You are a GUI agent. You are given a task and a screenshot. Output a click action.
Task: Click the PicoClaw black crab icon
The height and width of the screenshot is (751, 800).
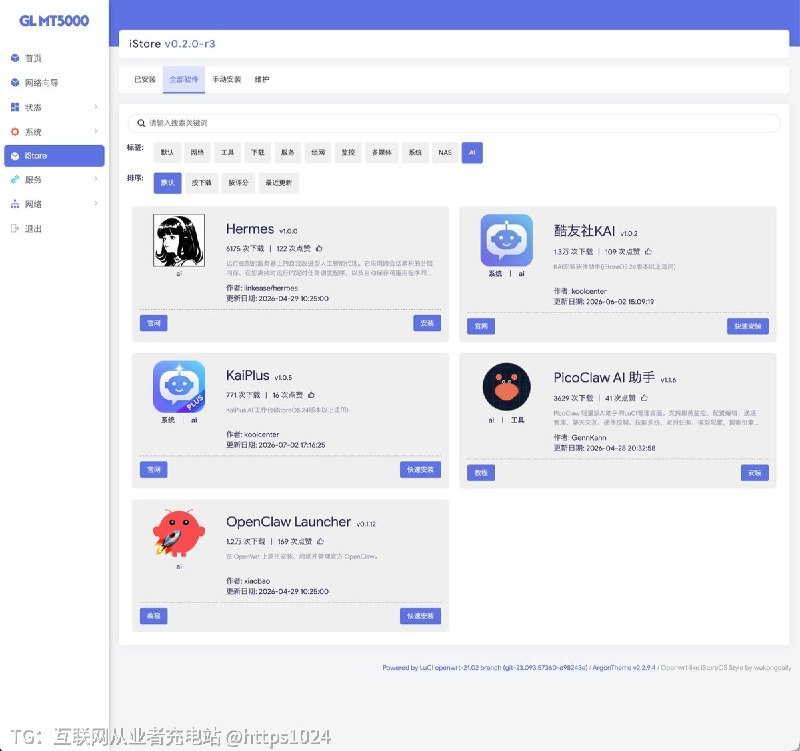tap(507, 387)
